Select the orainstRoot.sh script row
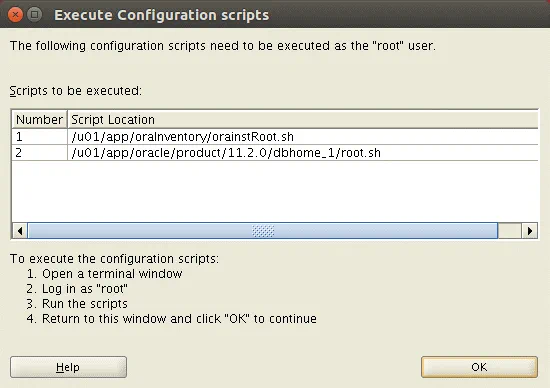This screenshot has height=388, width=550. point(275,136)
